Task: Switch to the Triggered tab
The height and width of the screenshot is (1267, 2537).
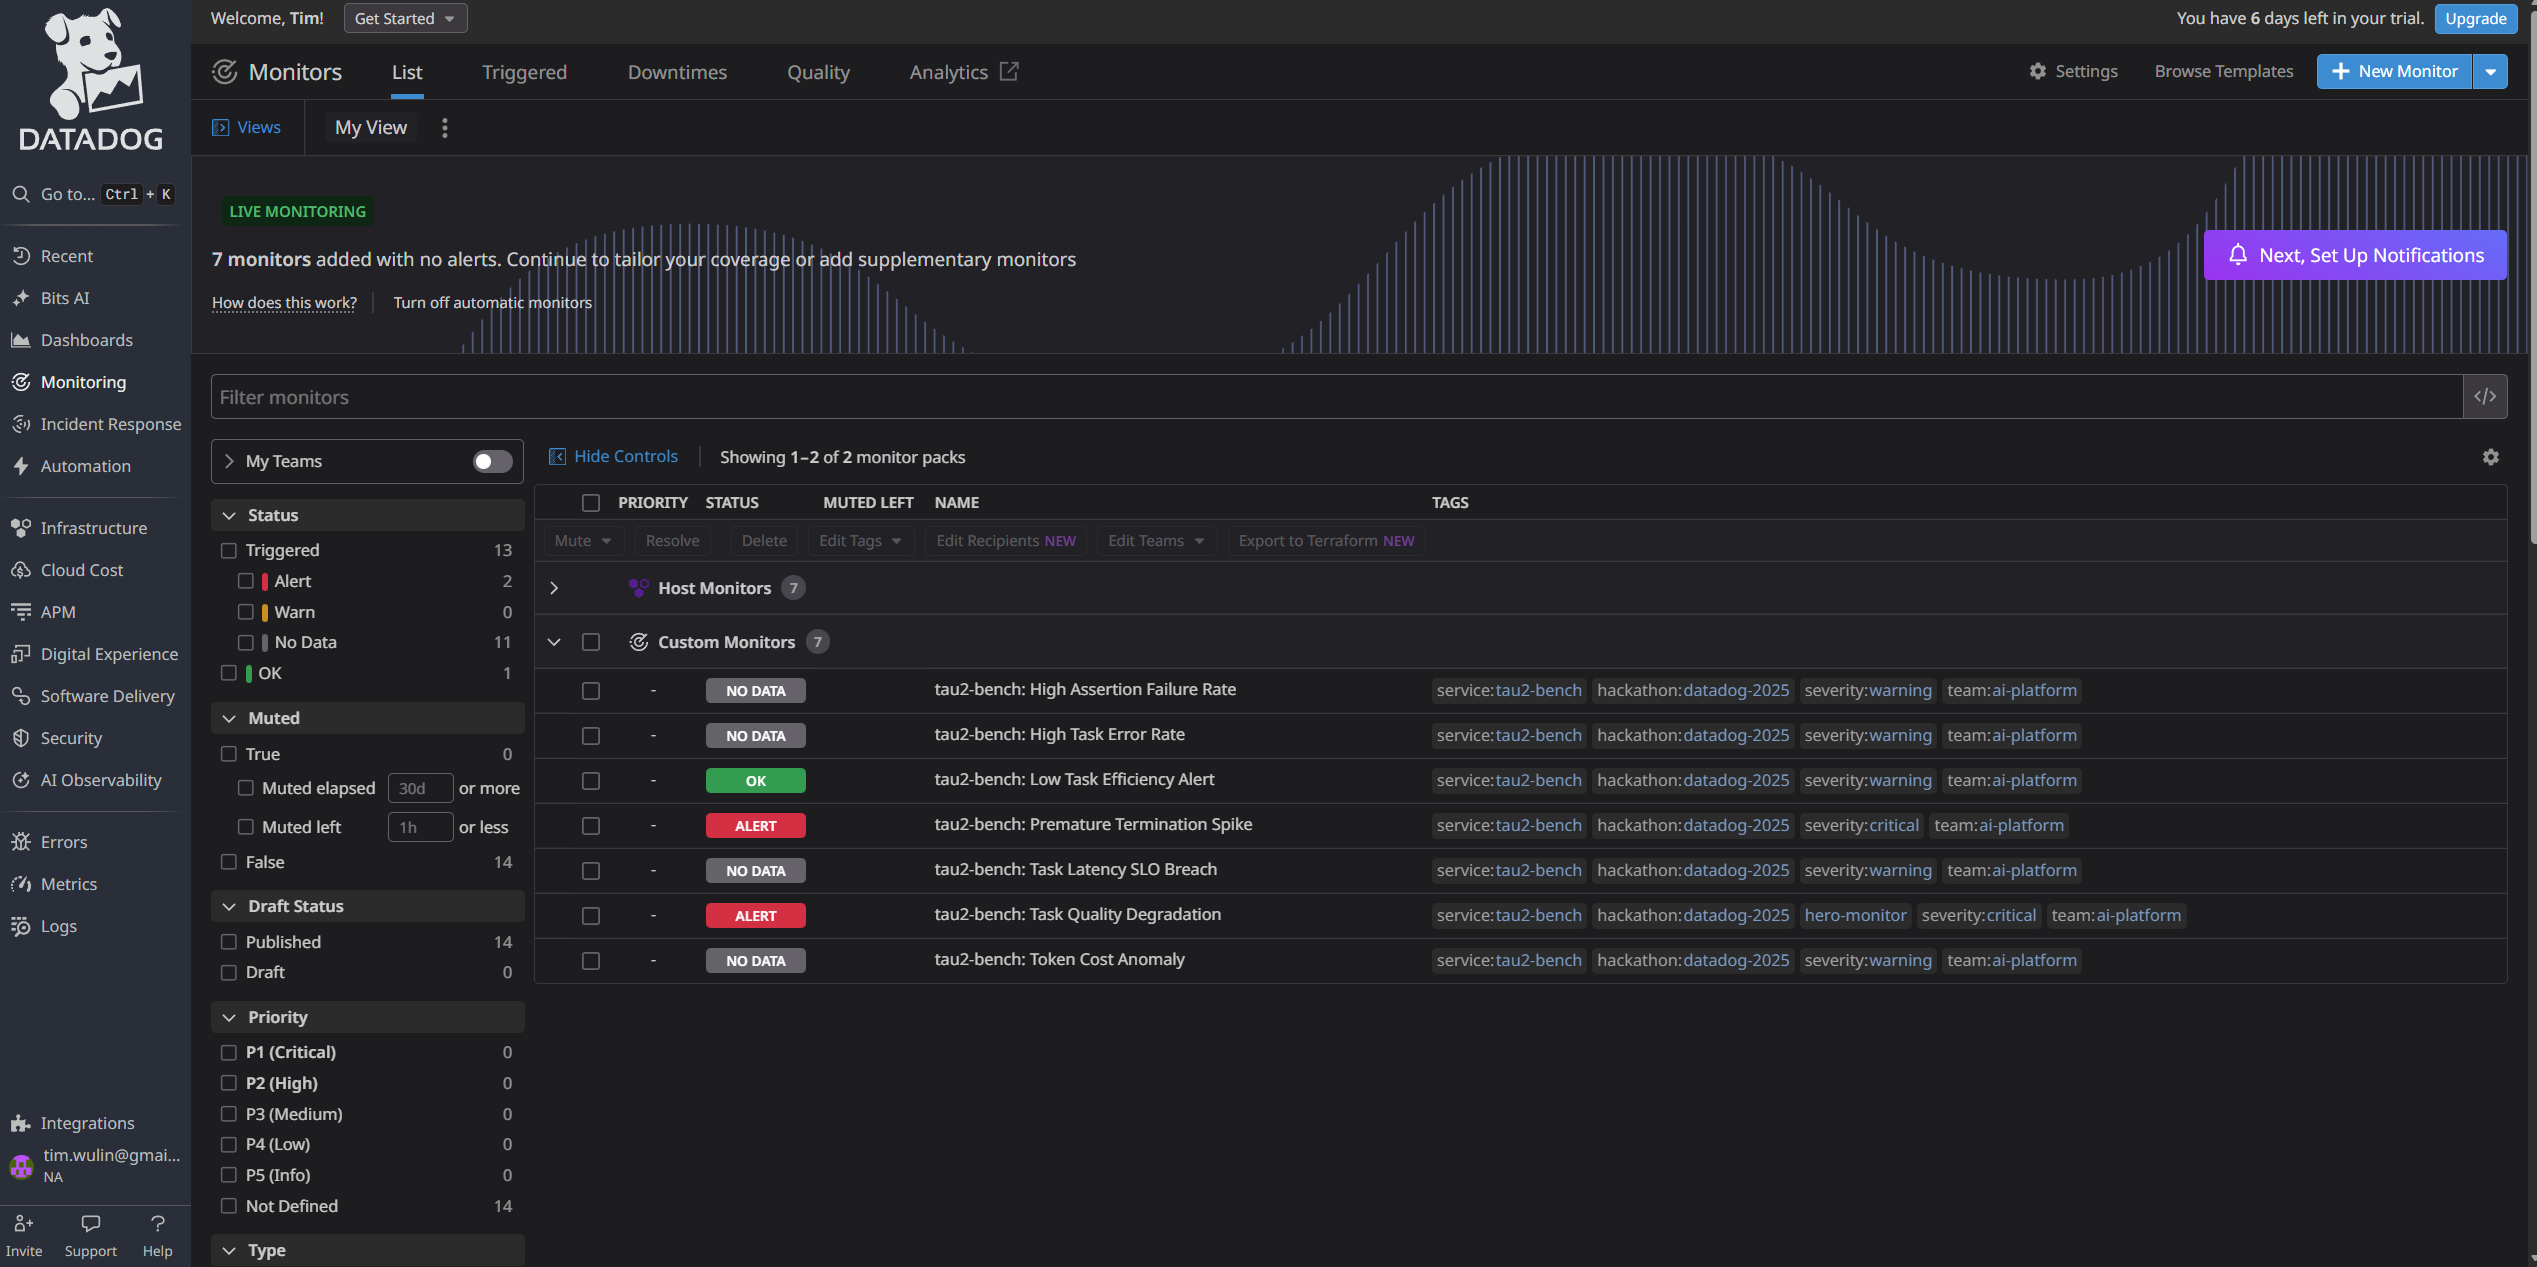Action: pyautogui.click(x=524, y=72)
